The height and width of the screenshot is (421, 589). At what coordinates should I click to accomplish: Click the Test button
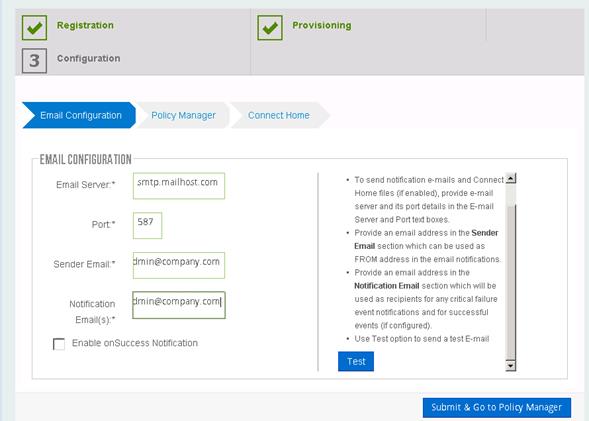(x=356, y=361)
